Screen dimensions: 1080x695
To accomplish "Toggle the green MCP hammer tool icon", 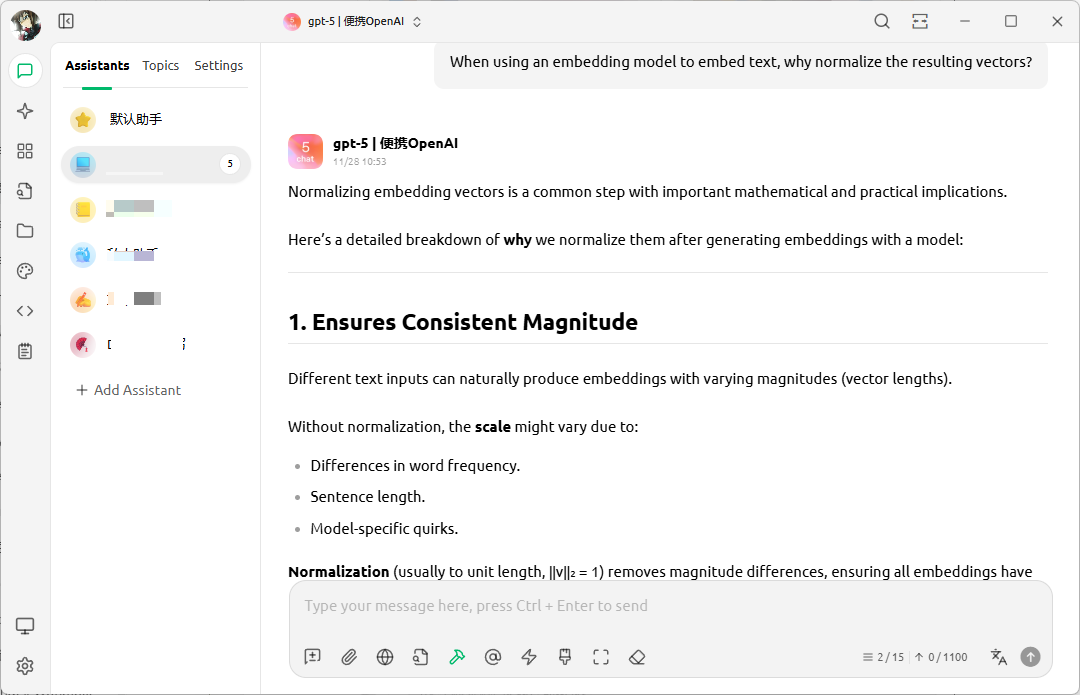I will click(457, 657).
